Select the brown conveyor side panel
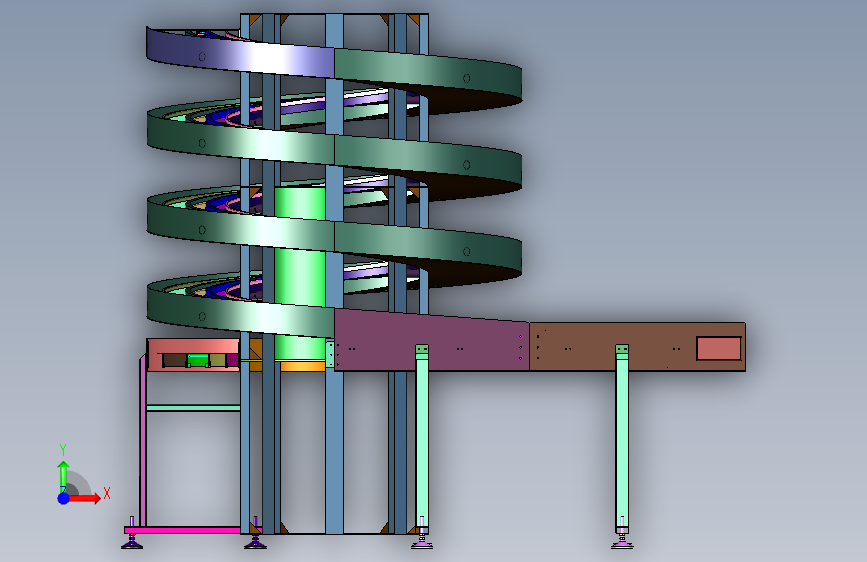Screen dimensions: 867x562 point(637,347)
